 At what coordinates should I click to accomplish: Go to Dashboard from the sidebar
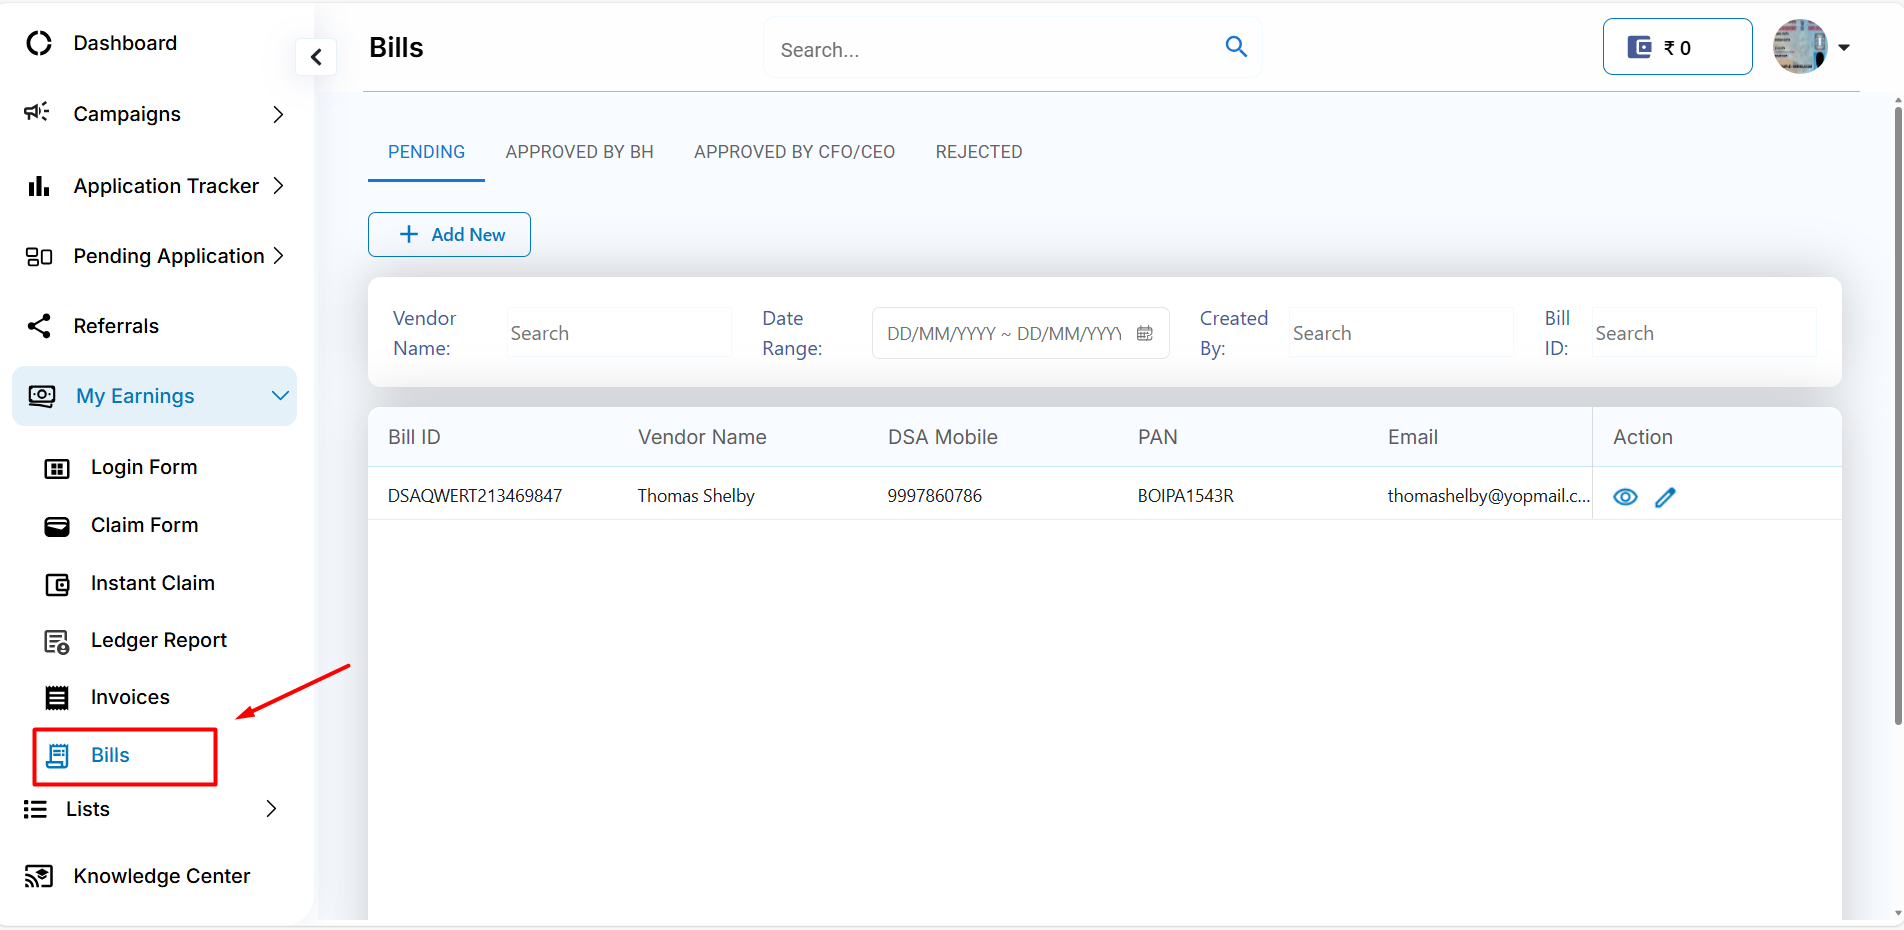(x=125, y=43)
